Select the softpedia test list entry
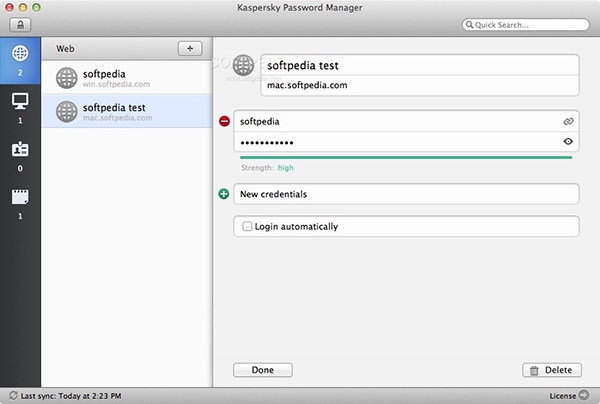This screenshot has height=404, width=600. pyautogui.click(x=127, y=111)
